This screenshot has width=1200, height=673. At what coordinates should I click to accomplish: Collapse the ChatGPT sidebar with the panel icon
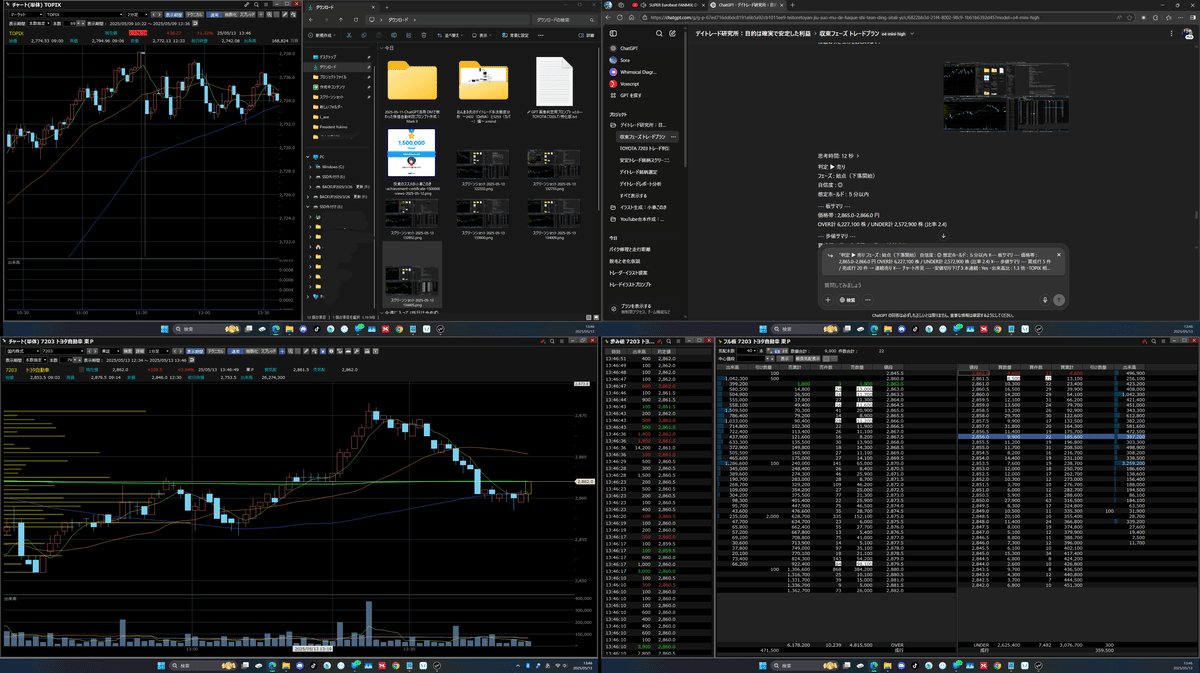[613, 33]
